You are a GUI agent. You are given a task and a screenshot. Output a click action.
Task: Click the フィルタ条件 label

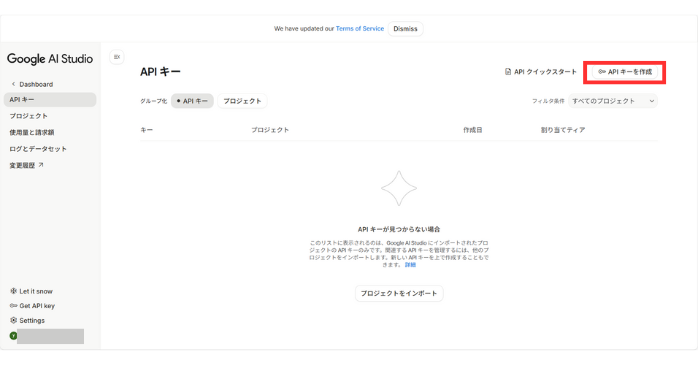548,101
